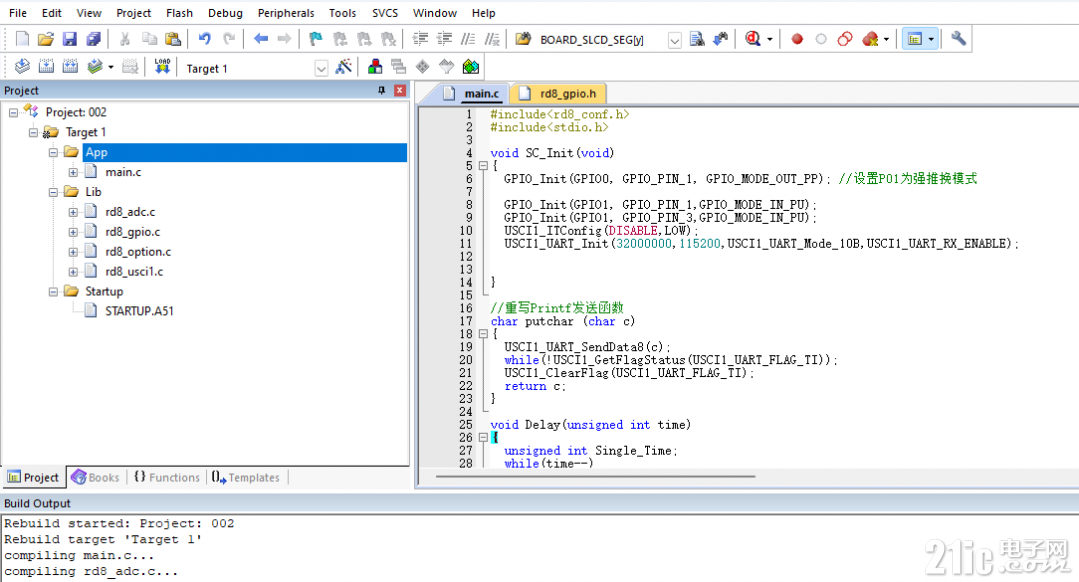Open the breakpoints dropdown arrow

coord(886,39)
